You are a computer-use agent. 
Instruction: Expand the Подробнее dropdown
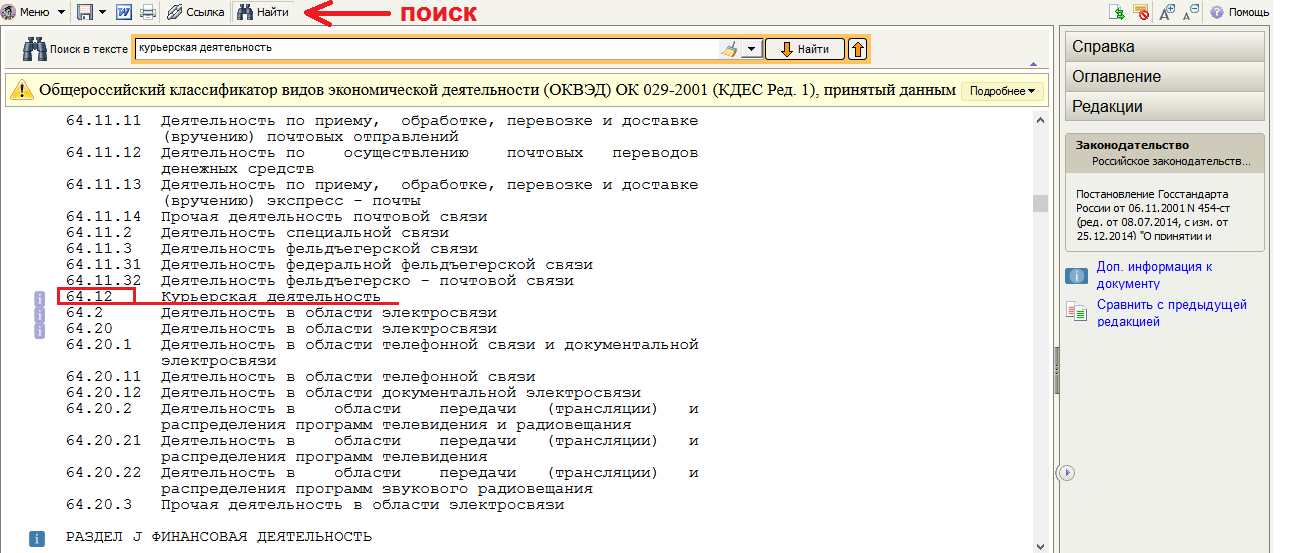pyautogui.click(x=1001, y=91)
